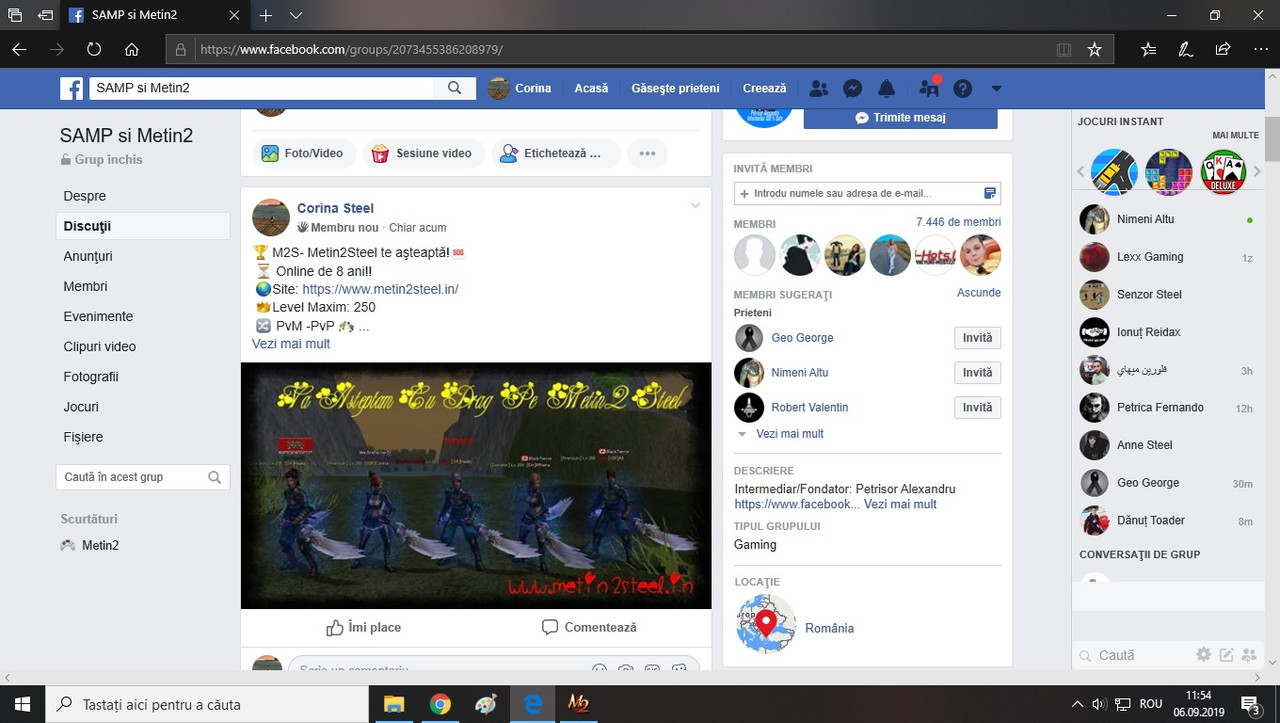This screenshot has height=723, width=1280.
Task: Open Fotografii section
Action: click(x=91, y=376)
